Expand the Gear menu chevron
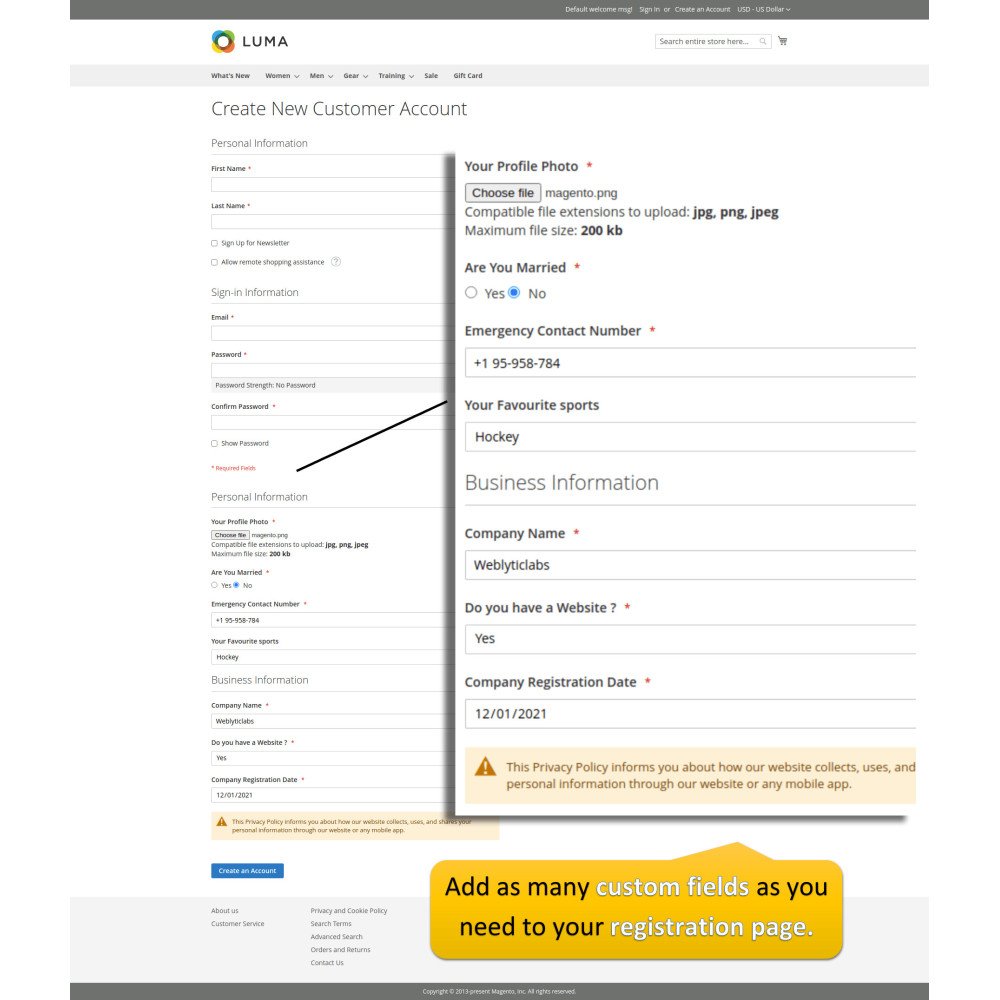The width and height of the screenshot is (1000, 1000). [x=365, y=77]
